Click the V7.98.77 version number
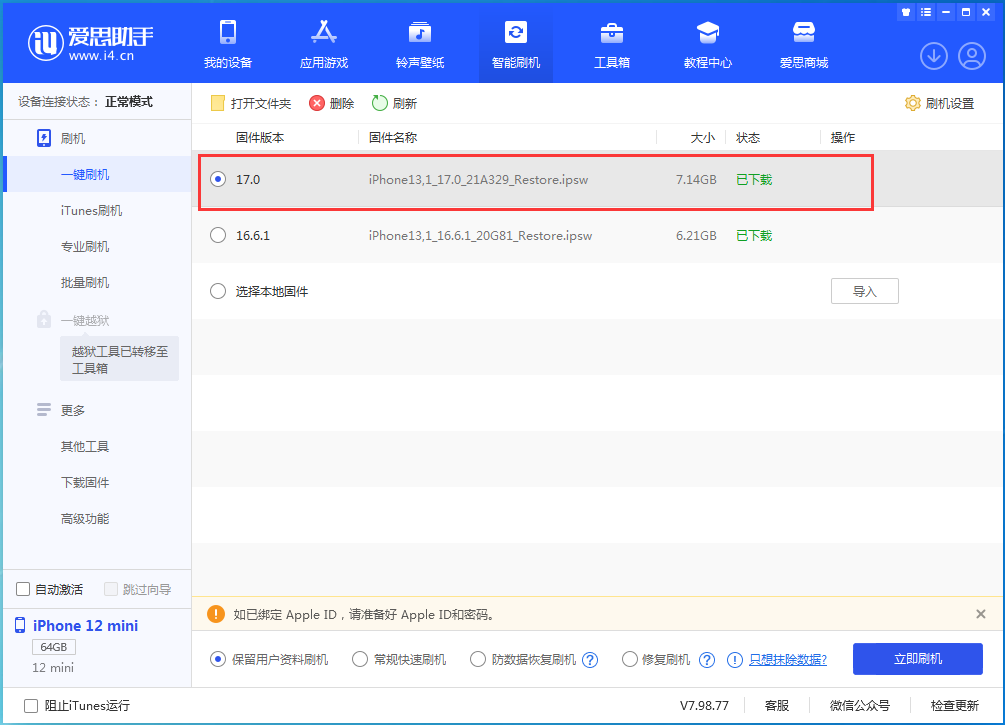1005x725 pixels. click(704, 706)
